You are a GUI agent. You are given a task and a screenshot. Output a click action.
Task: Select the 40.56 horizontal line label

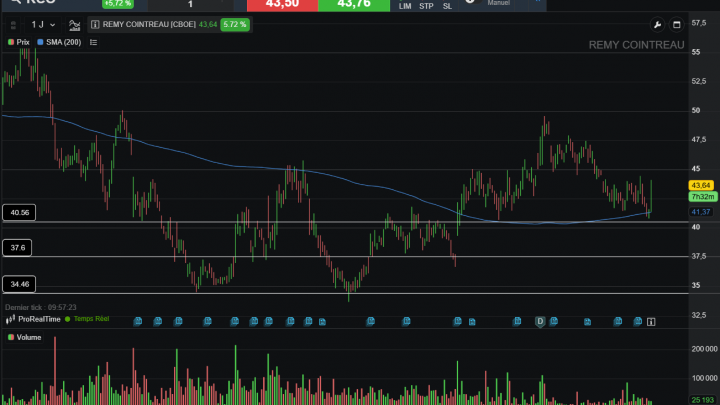(x=19, y=213)
